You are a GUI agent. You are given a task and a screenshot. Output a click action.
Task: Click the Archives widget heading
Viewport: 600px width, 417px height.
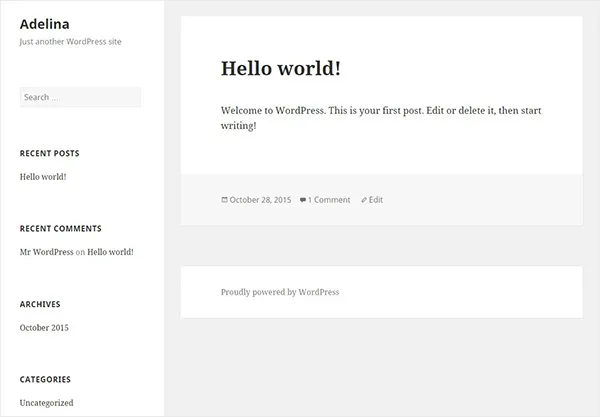click(40, 304)
